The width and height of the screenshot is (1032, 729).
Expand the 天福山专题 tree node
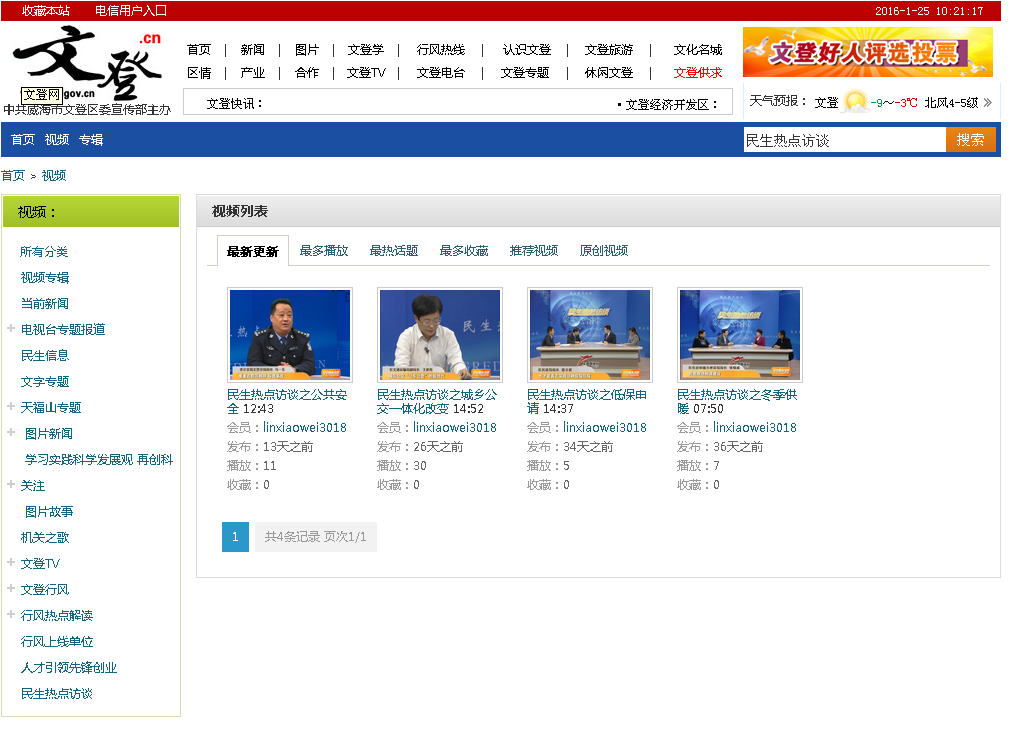pyautogui.click(x=11, y=407)
